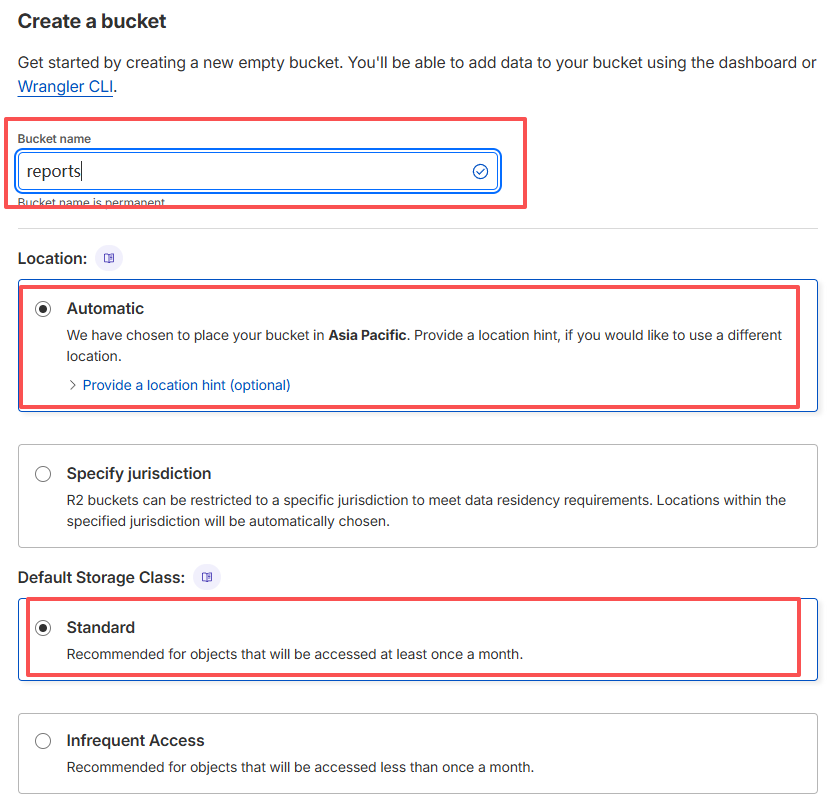Click the Standard option title
This screenshot has width=833, height=800.
101,627
